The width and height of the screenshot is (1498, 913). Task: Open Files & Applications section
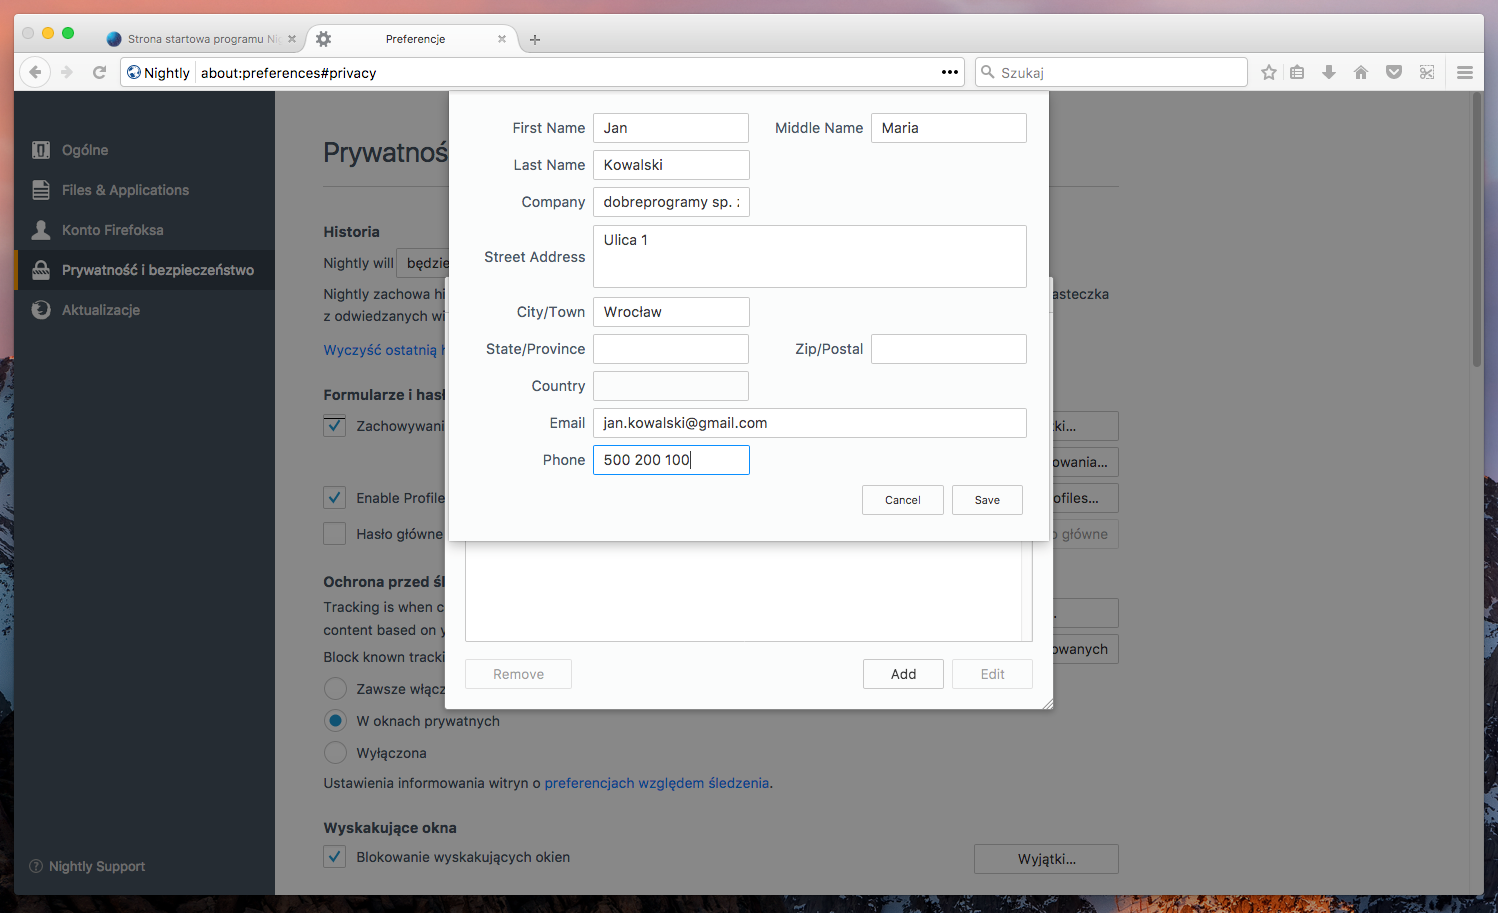pyautogui.click(x=144, y=190)
